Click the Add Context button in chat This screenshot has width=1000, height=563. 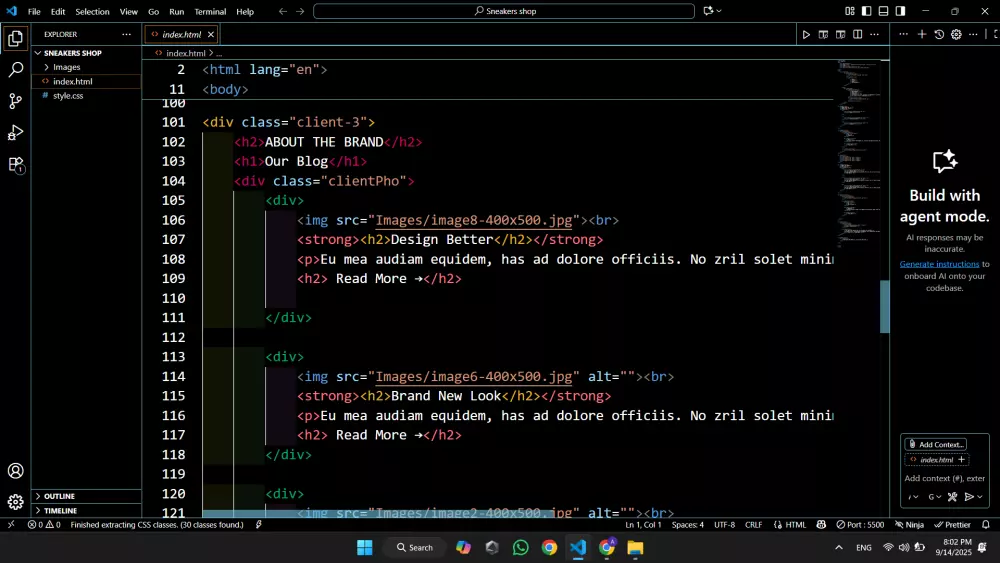pos(936,444)
